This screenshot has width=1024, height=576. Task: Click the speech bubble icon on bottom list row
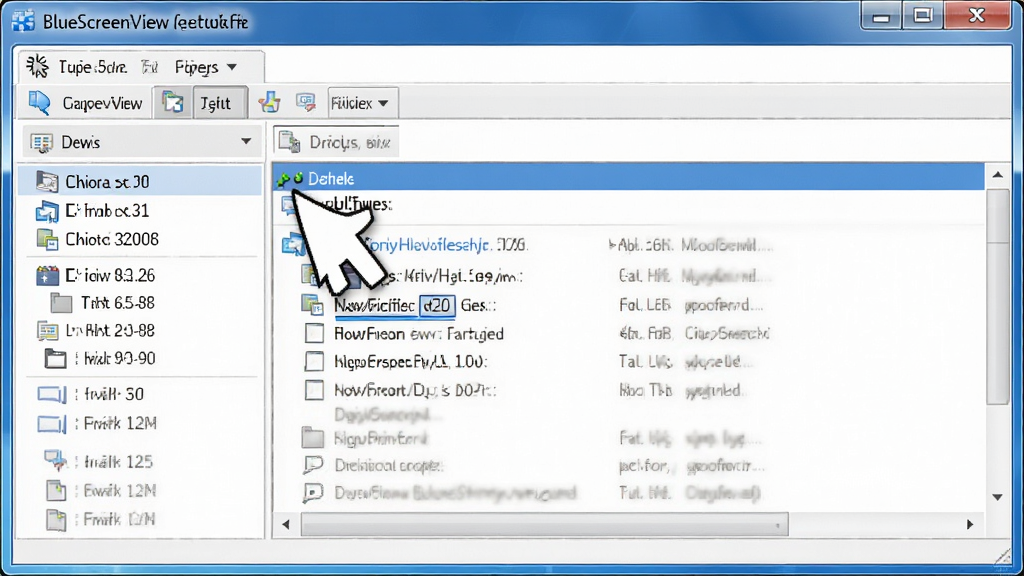point(313,492)
